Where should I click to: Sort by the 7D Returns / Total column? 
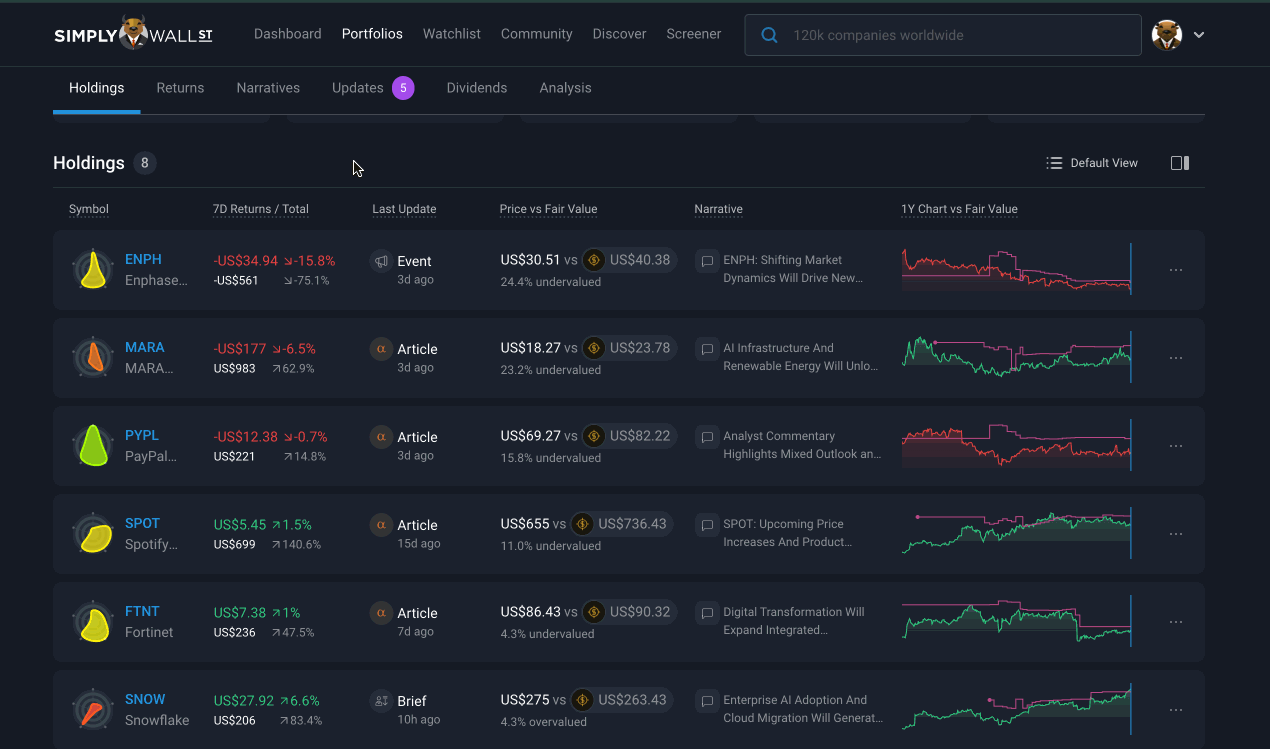pos(261,209)
